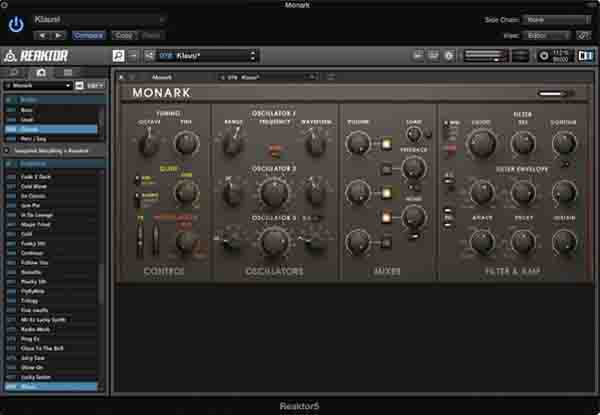Click the Paste button
600x415 pixels.
coord(151,36)
